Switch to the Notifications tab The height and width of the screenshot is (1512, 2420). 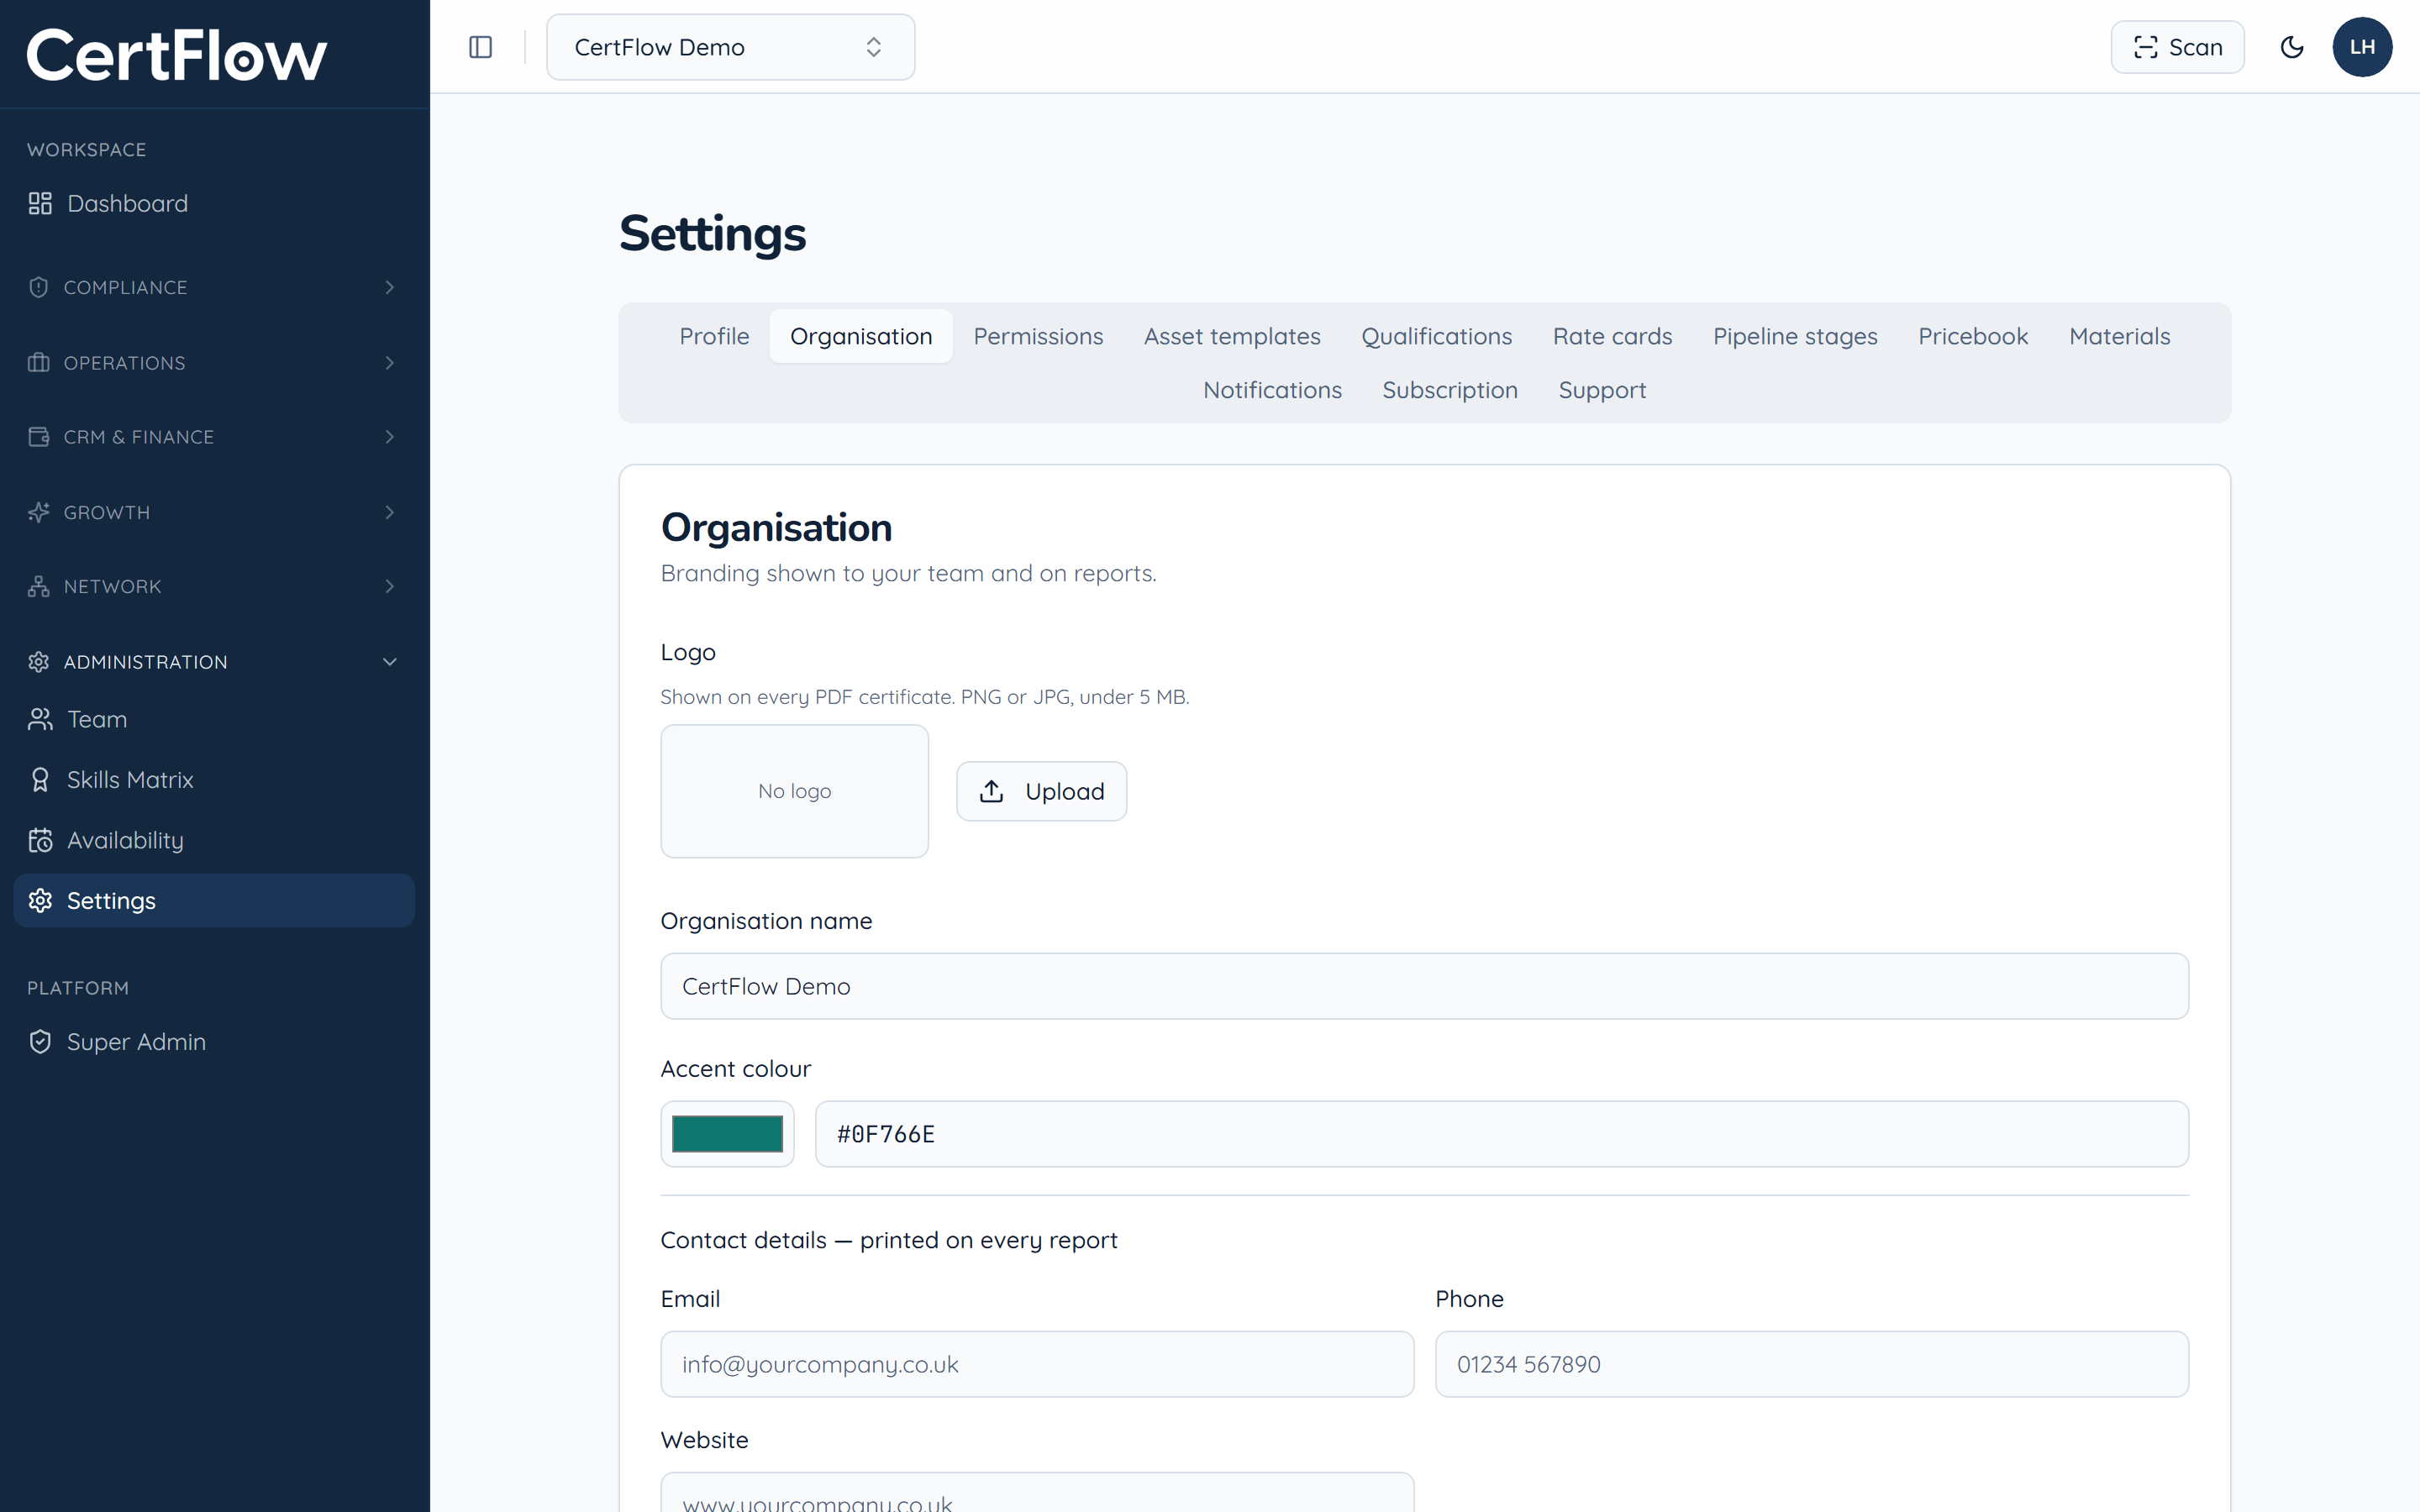(1272, 390)
